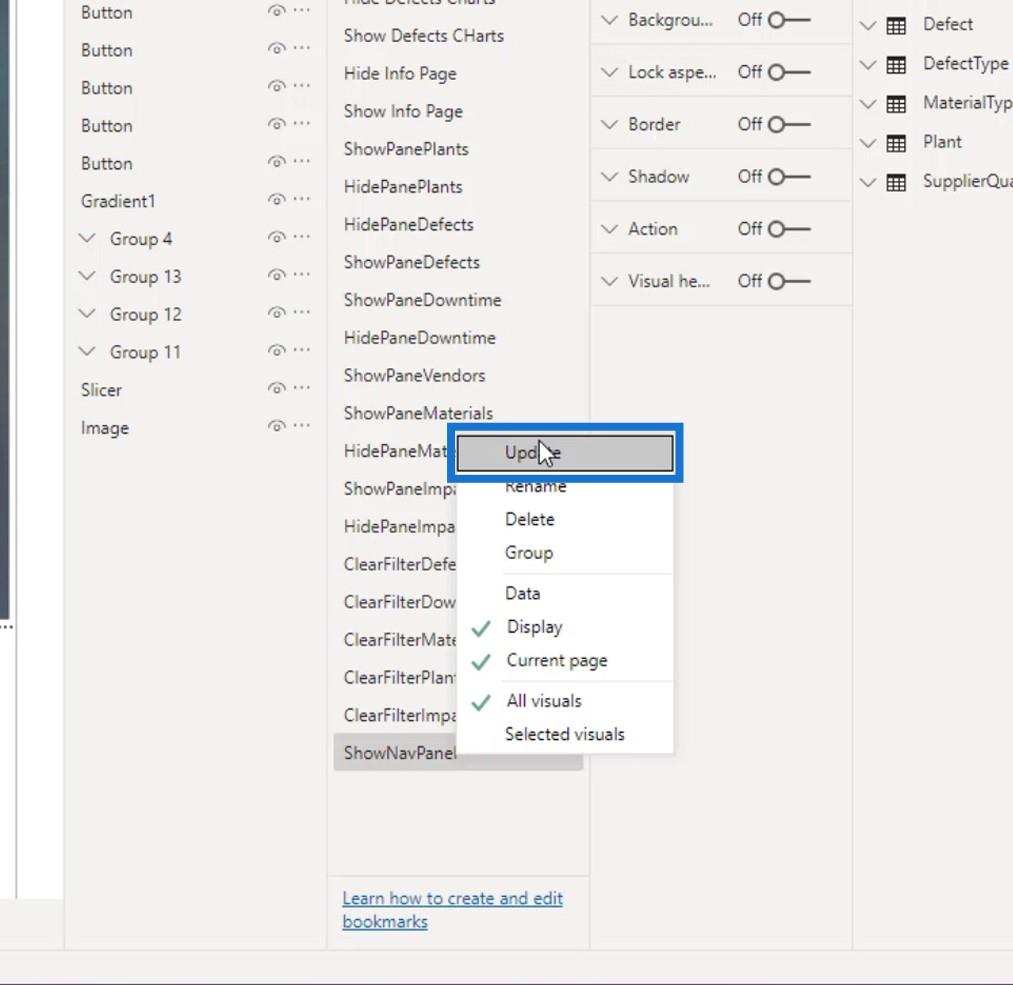Choose Delete in the bookmark context menu

pyautogui.click(x=565, y=519)
